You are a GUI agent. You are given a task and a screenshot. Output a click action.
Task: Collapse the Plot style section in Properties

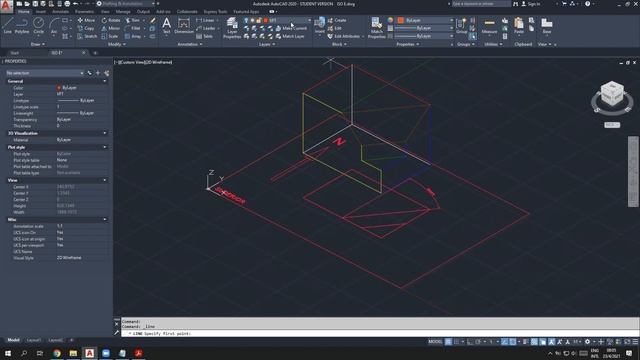point(105,147)
